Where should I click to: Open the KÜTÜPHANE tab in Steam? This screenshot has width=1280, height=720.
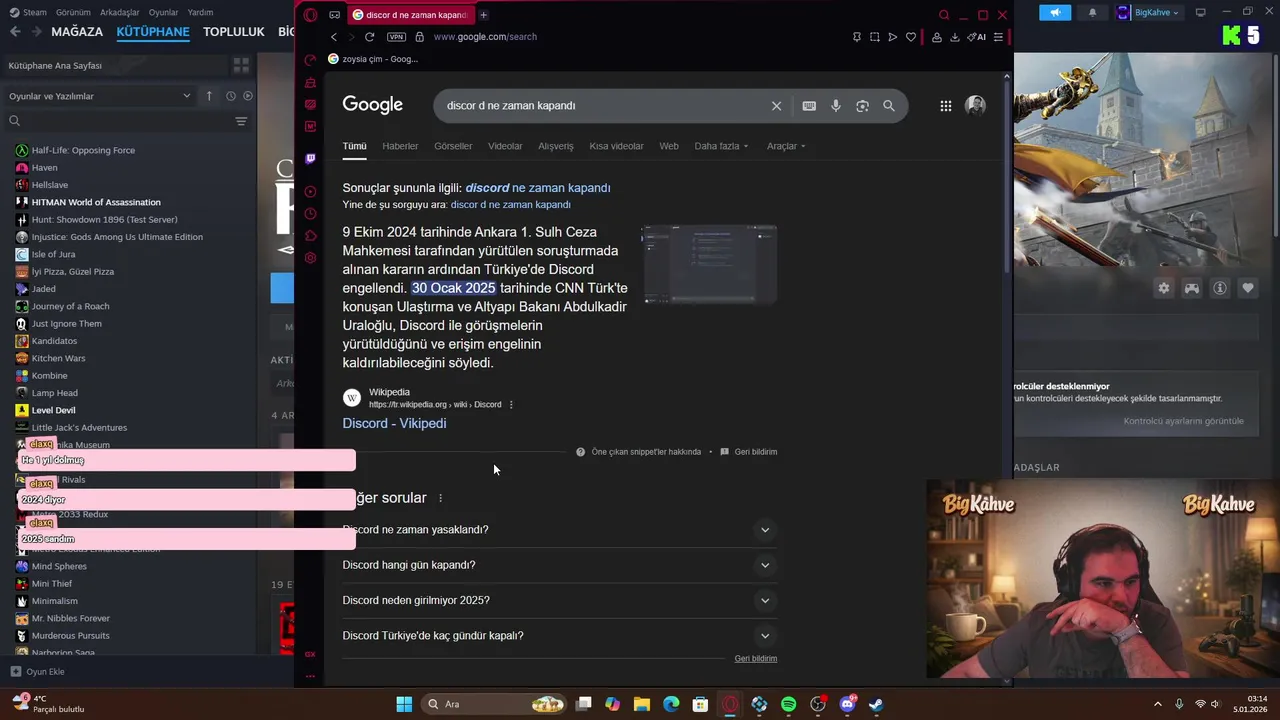pos(153,32)
